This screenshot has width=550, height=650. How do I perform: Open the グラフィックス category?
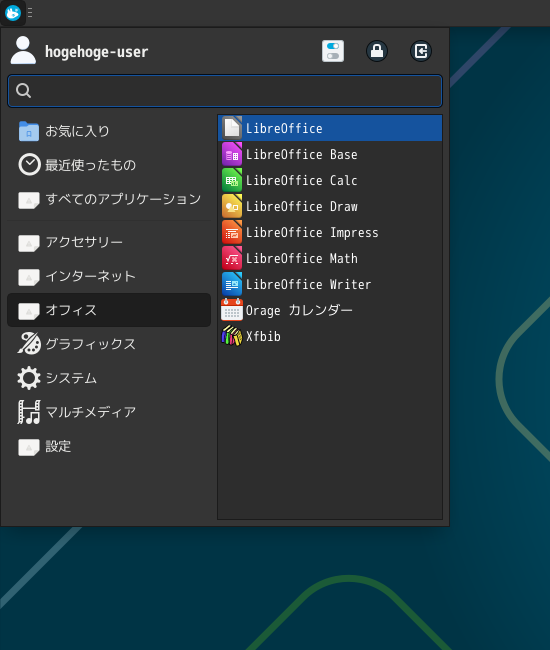point(109,344)
